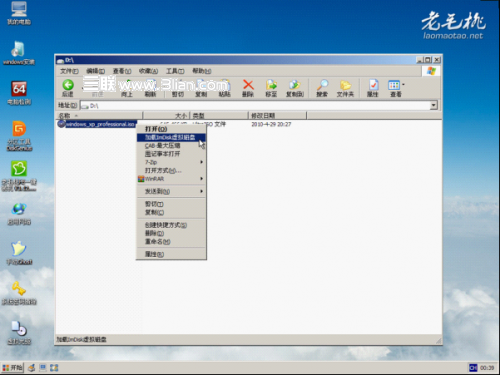Screen dimensions: 500x375
Task: Choose 创建快捷方式(S) in context menu
Action: pos(171,225)
